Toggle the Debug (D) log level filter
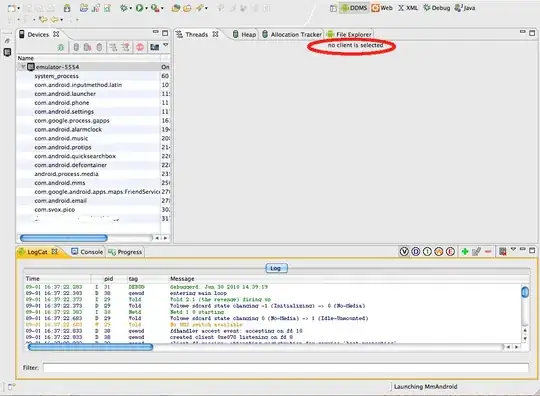This screenshot has height=396, width=540. point(416,252)
